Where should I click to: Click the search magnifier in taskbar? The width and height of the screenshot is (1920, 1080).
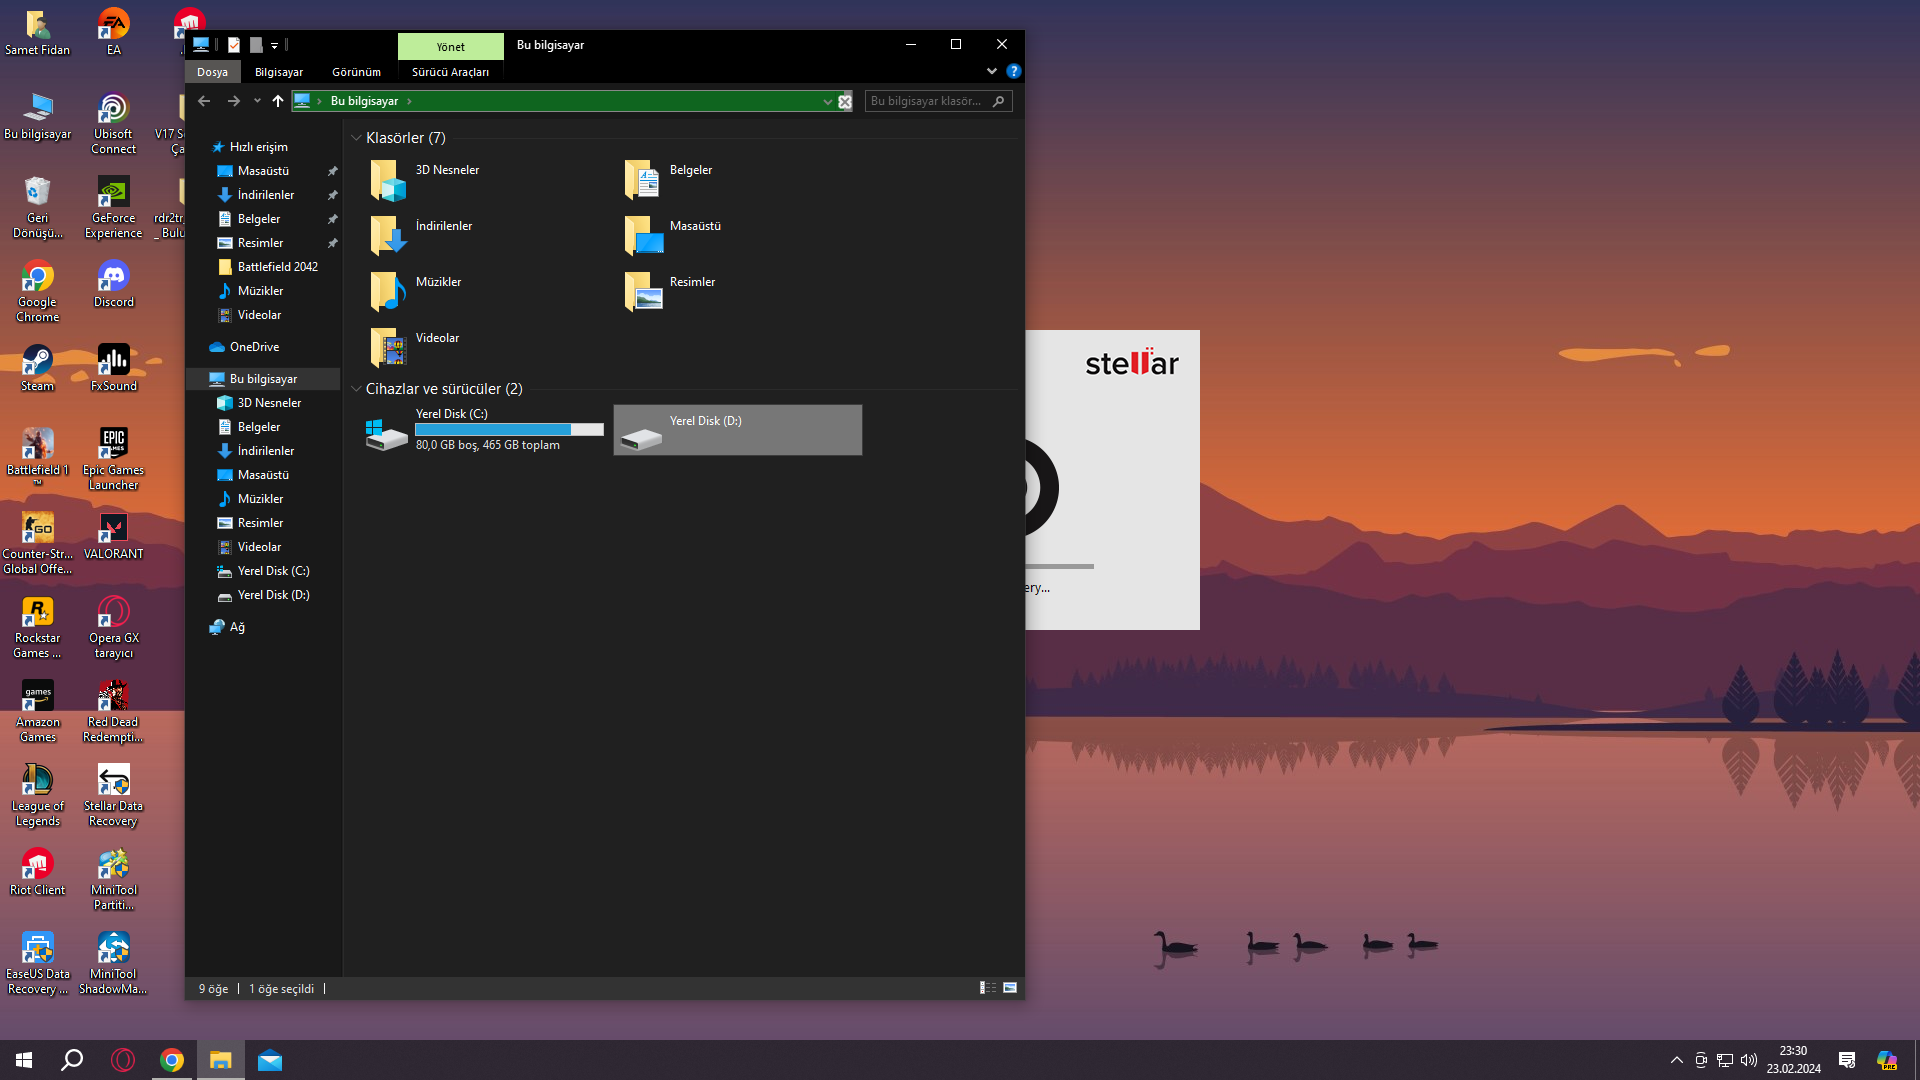pyautogui.click(x=72, y=1060)
